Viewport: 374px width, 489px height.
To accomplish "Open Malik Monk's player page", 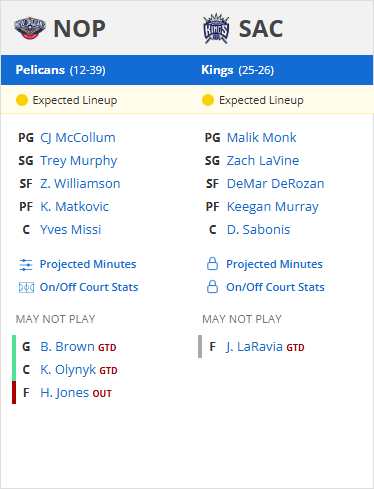I will 262,138.
